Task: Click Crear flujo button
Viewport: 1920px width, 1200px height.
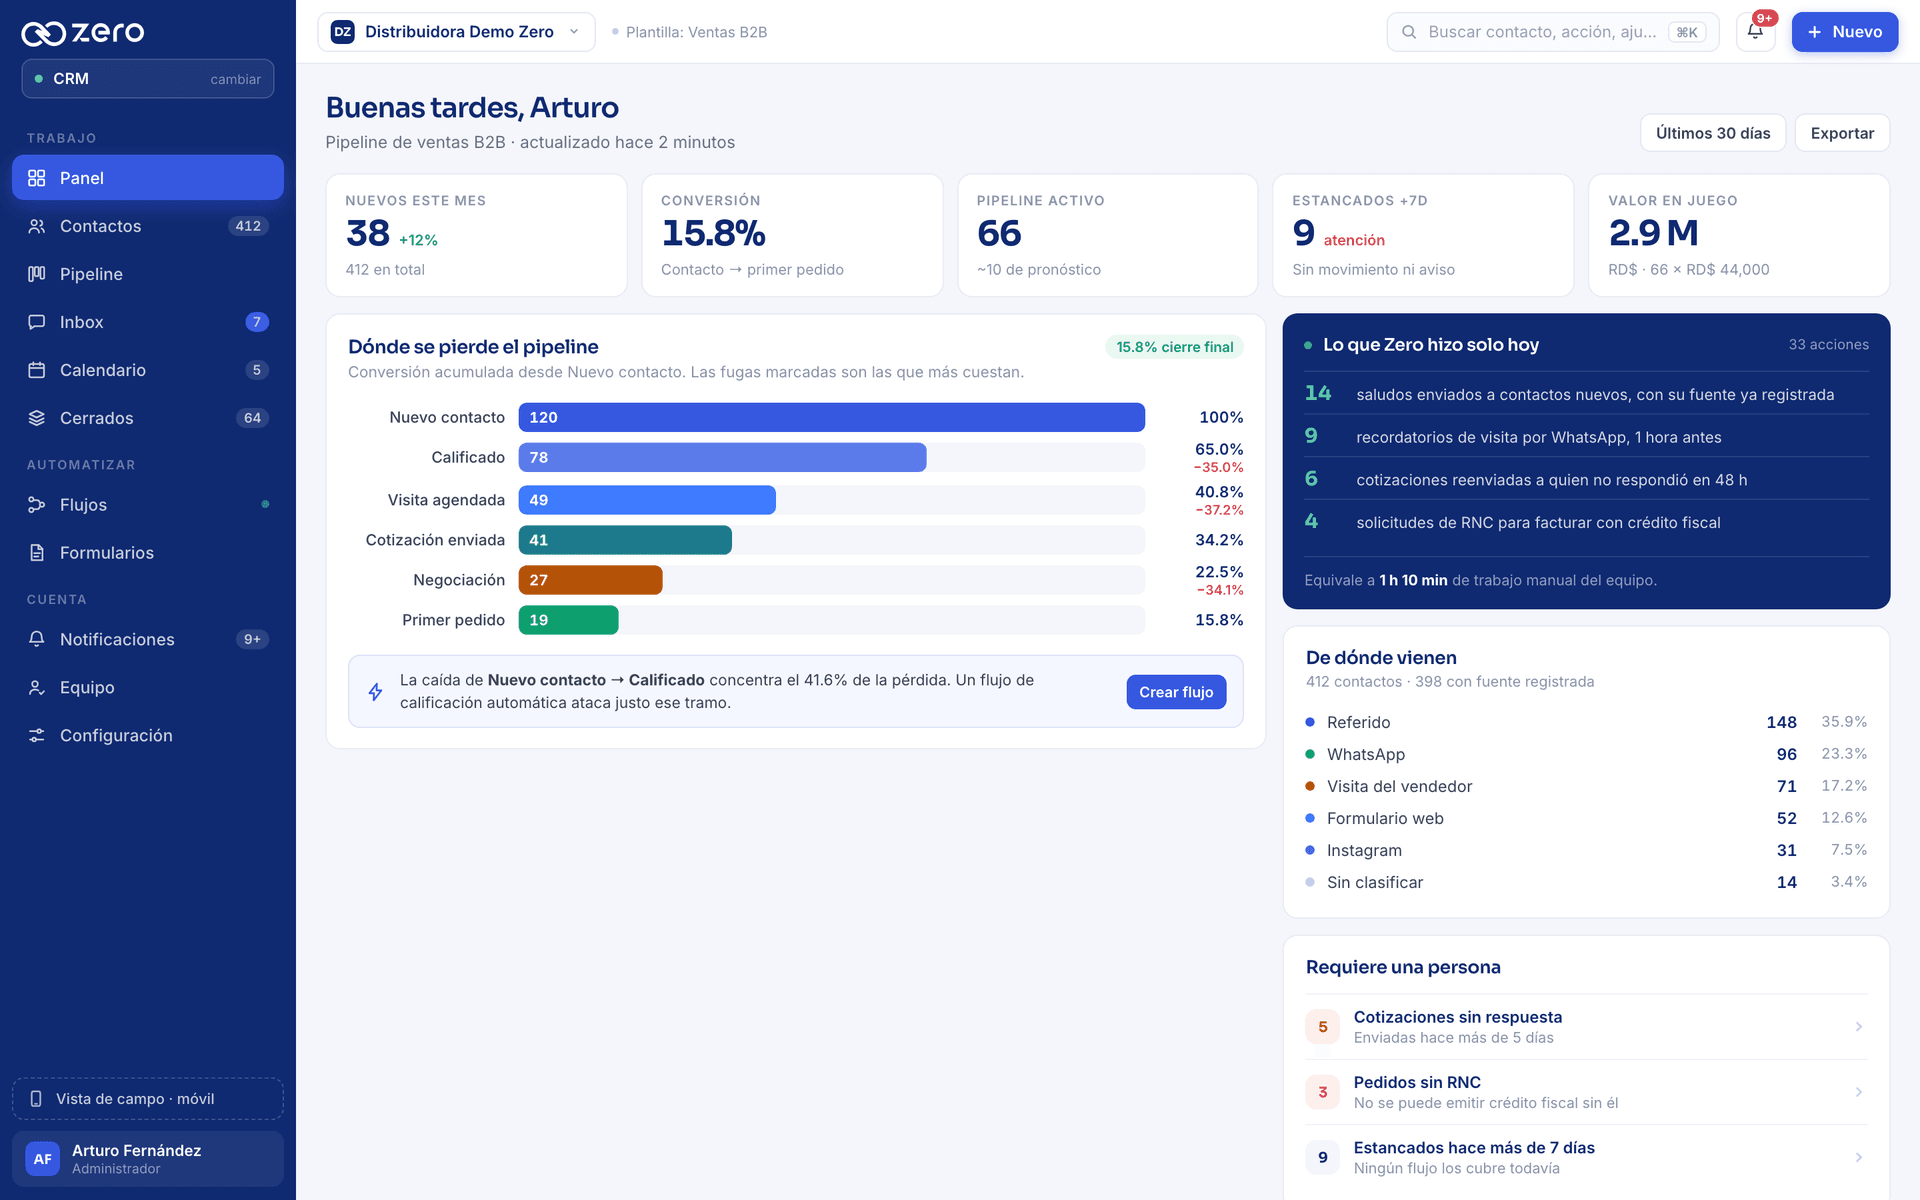Action: 1176,692
